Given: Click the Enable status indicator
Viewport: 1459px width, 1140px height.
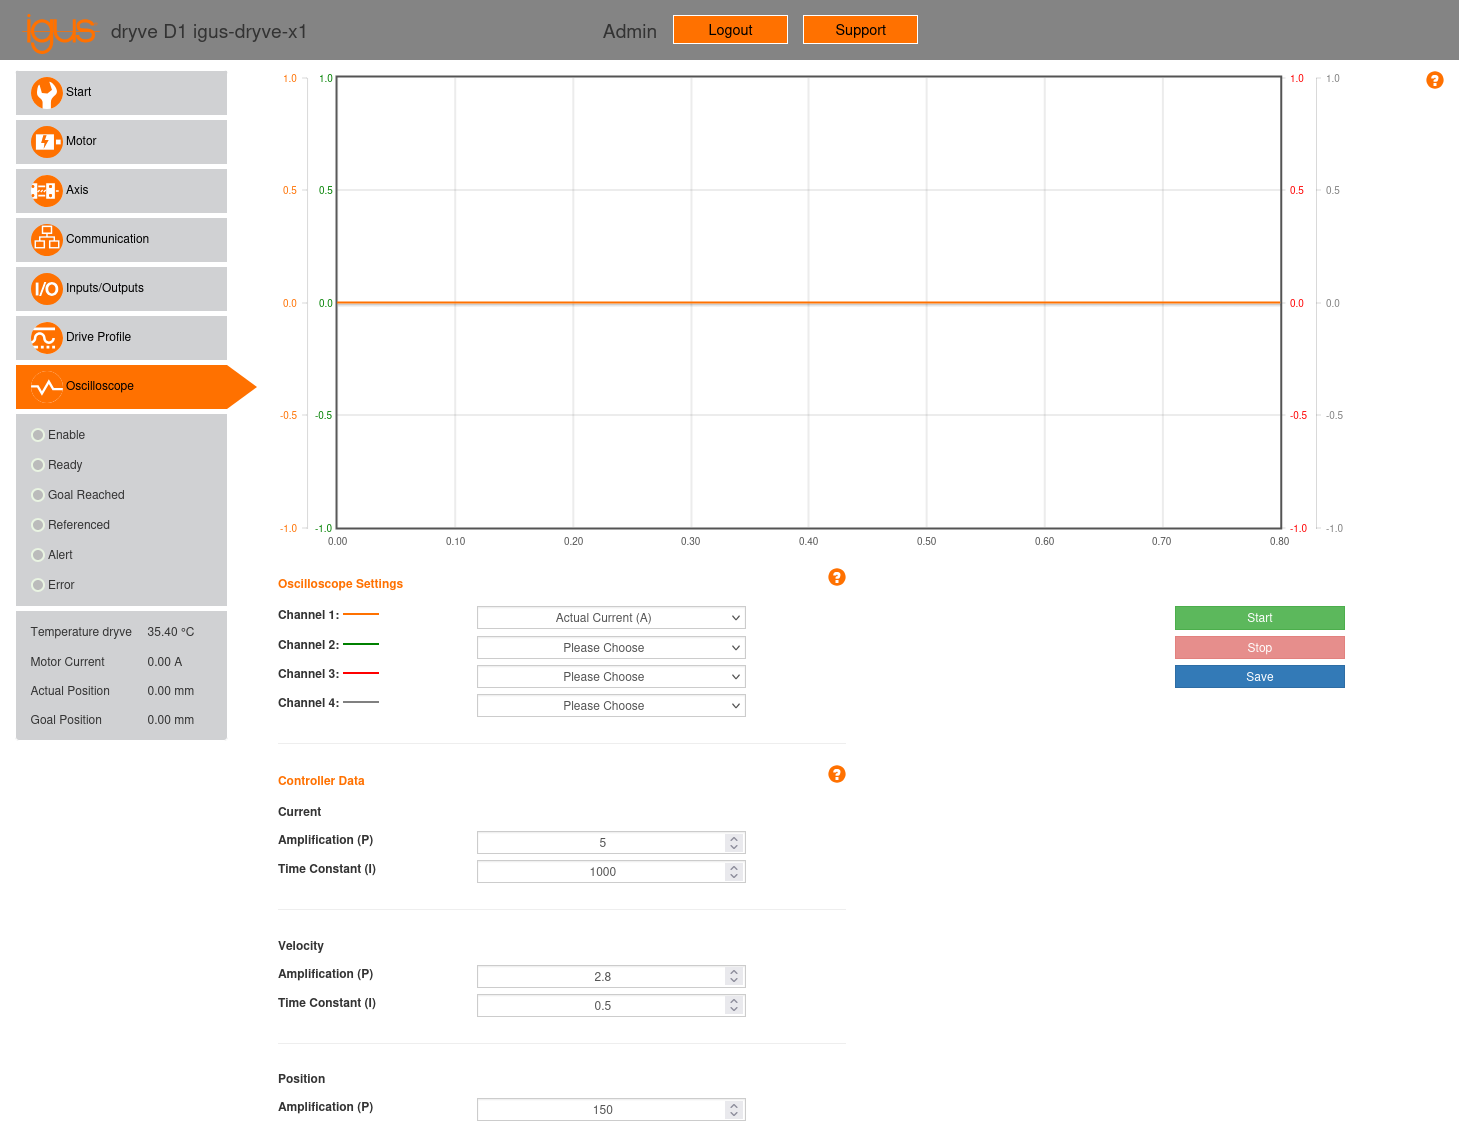Looking at the screenshot, I should 38,435.
